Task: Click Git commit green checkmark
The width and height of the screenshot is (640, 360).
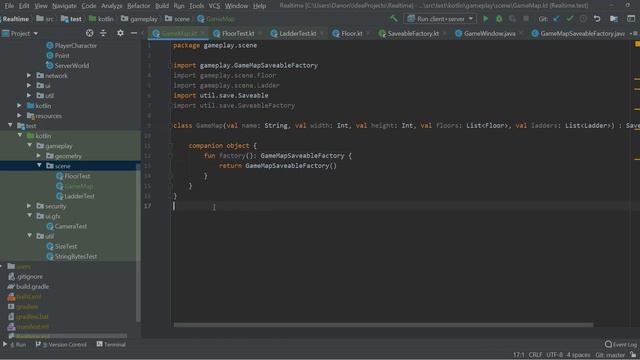Action: click(570, 19)
